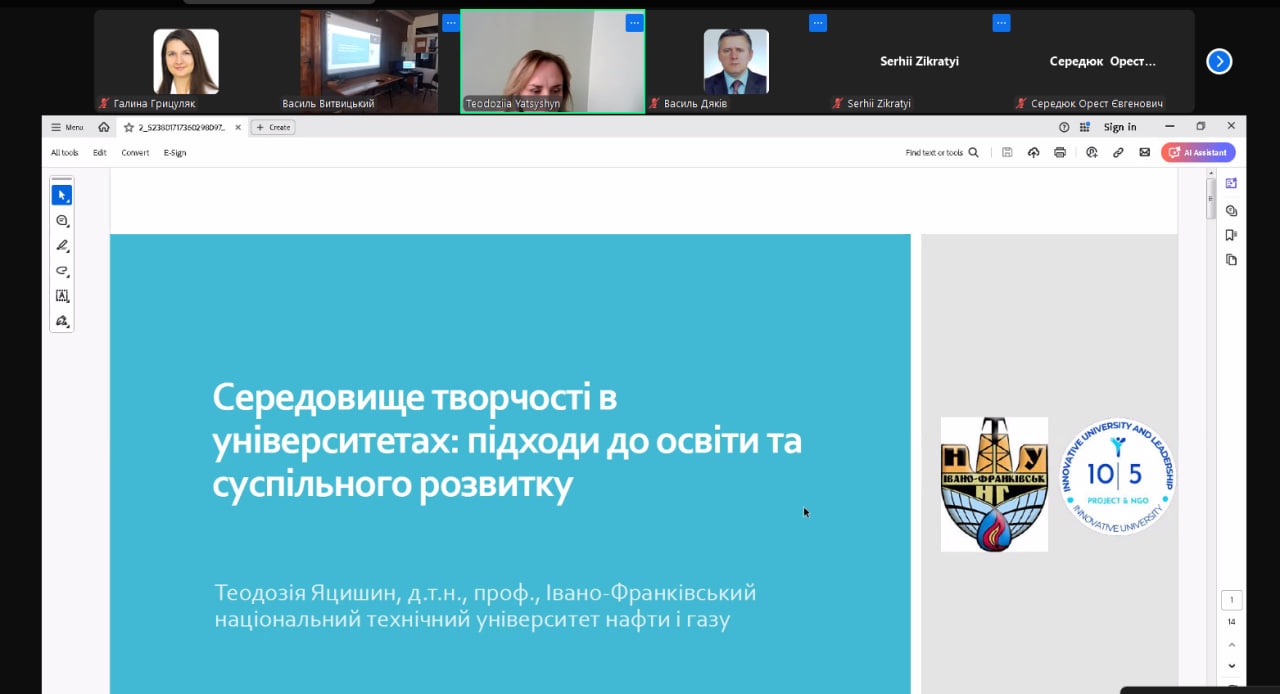Open the All tools menu

coord(64,153)
